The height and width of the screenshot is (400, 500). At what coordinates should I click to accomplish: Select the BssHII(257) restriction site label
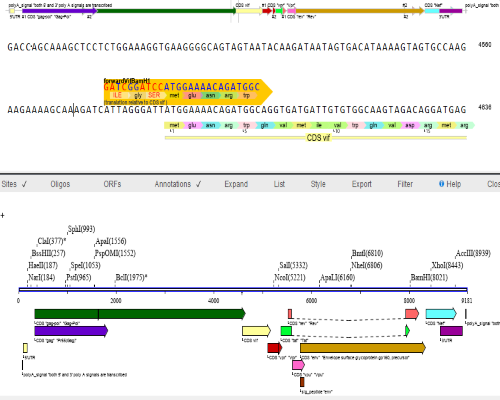click(48, 253)
